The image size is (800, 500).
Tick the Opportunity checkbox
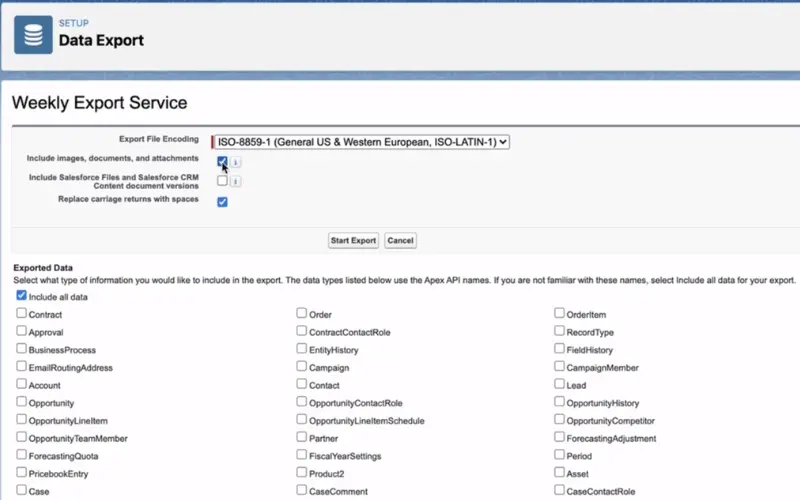(21, 402)
